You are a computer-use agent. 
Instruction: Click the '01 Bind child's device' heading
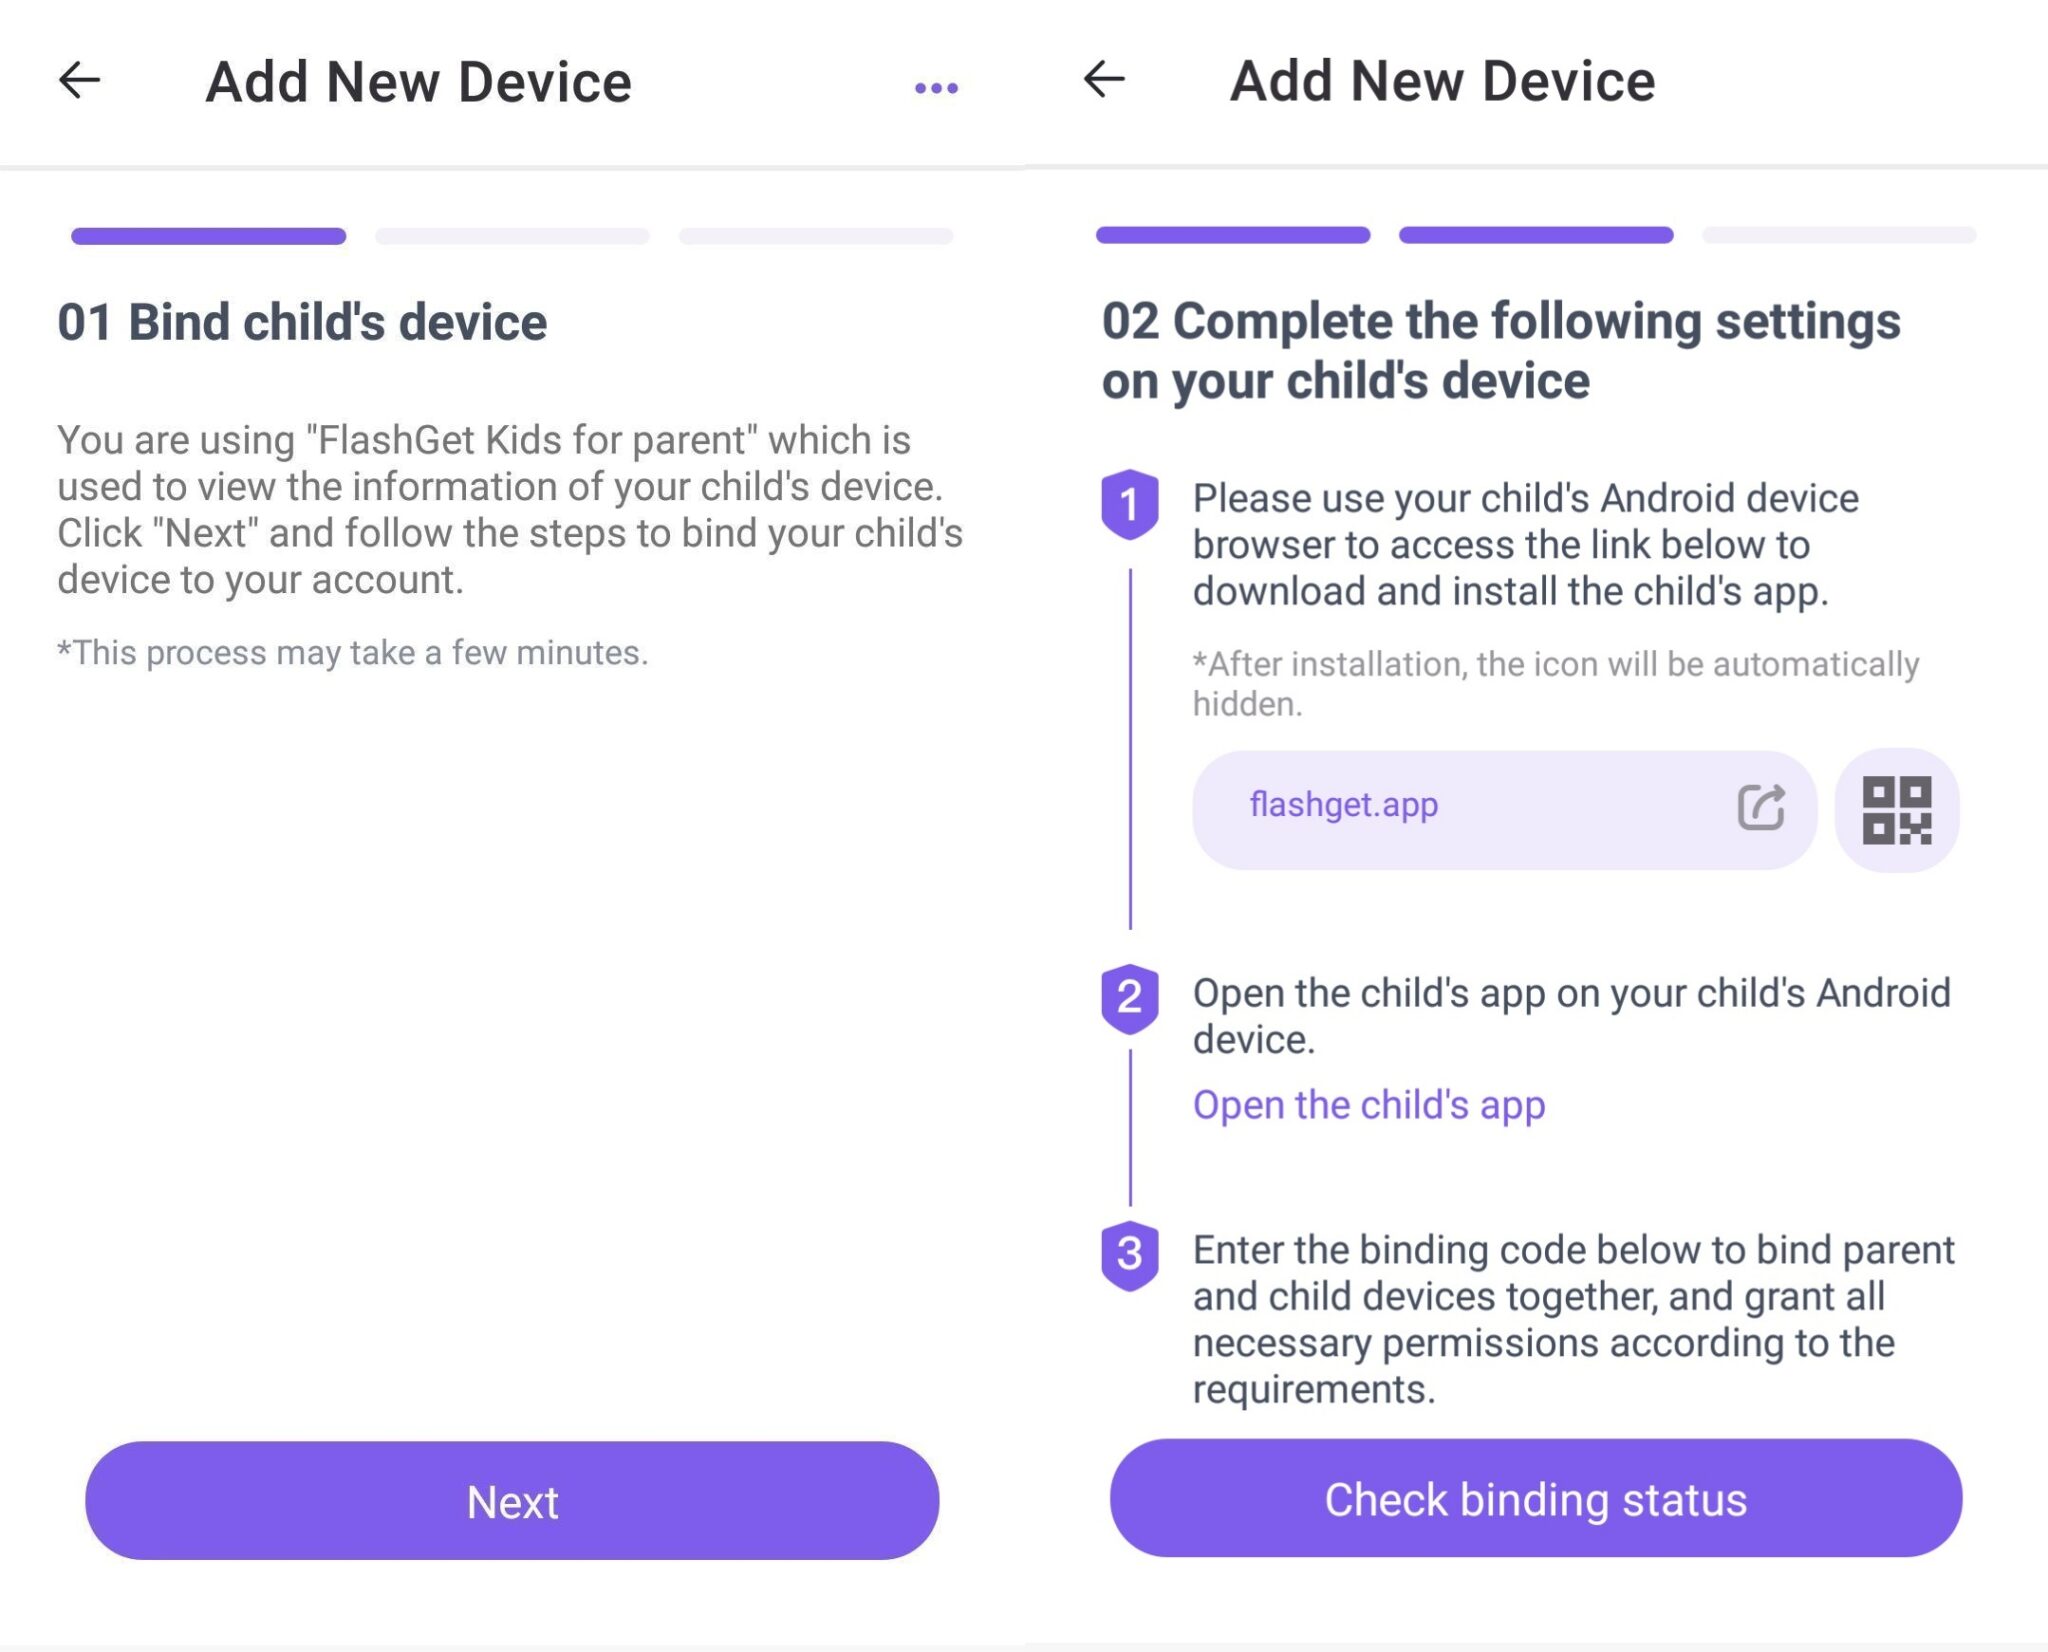(x=302, y=322)
